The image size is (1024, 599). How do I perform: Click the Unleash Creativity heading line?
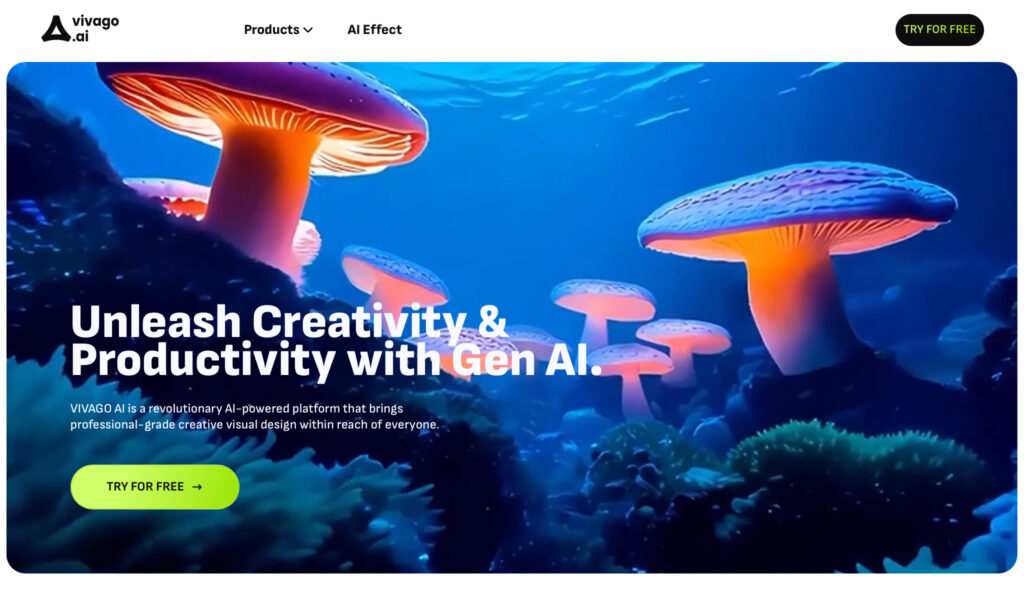(x=289, y=321)
